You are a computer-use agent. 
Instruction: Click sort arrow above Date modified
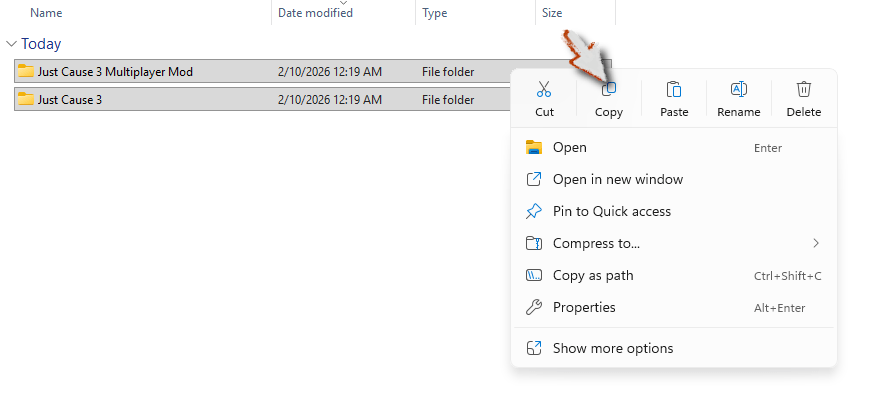click(343, 3)
